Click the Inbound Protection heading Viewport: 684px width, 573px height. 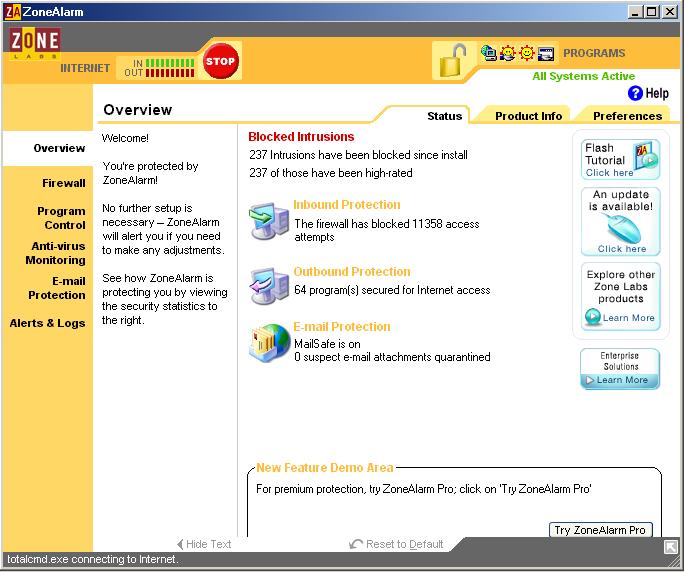(x=347, y=205)
